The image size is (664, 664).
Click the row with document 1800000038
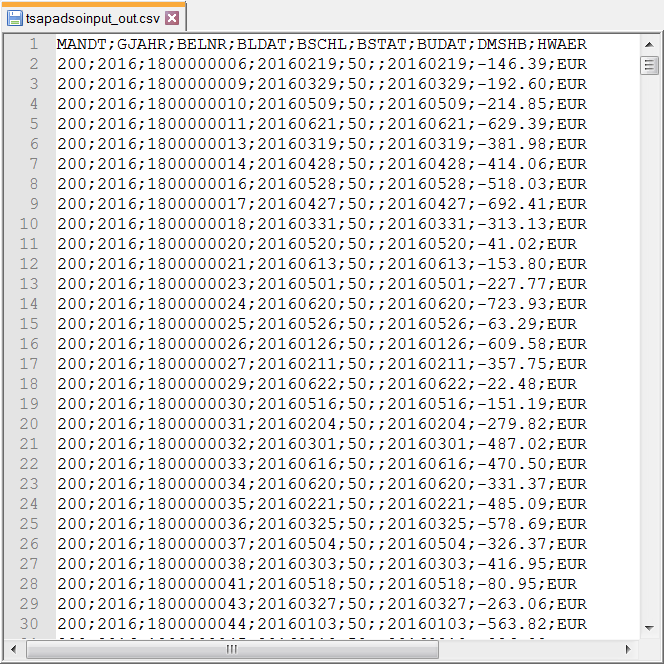coord(322,564)
